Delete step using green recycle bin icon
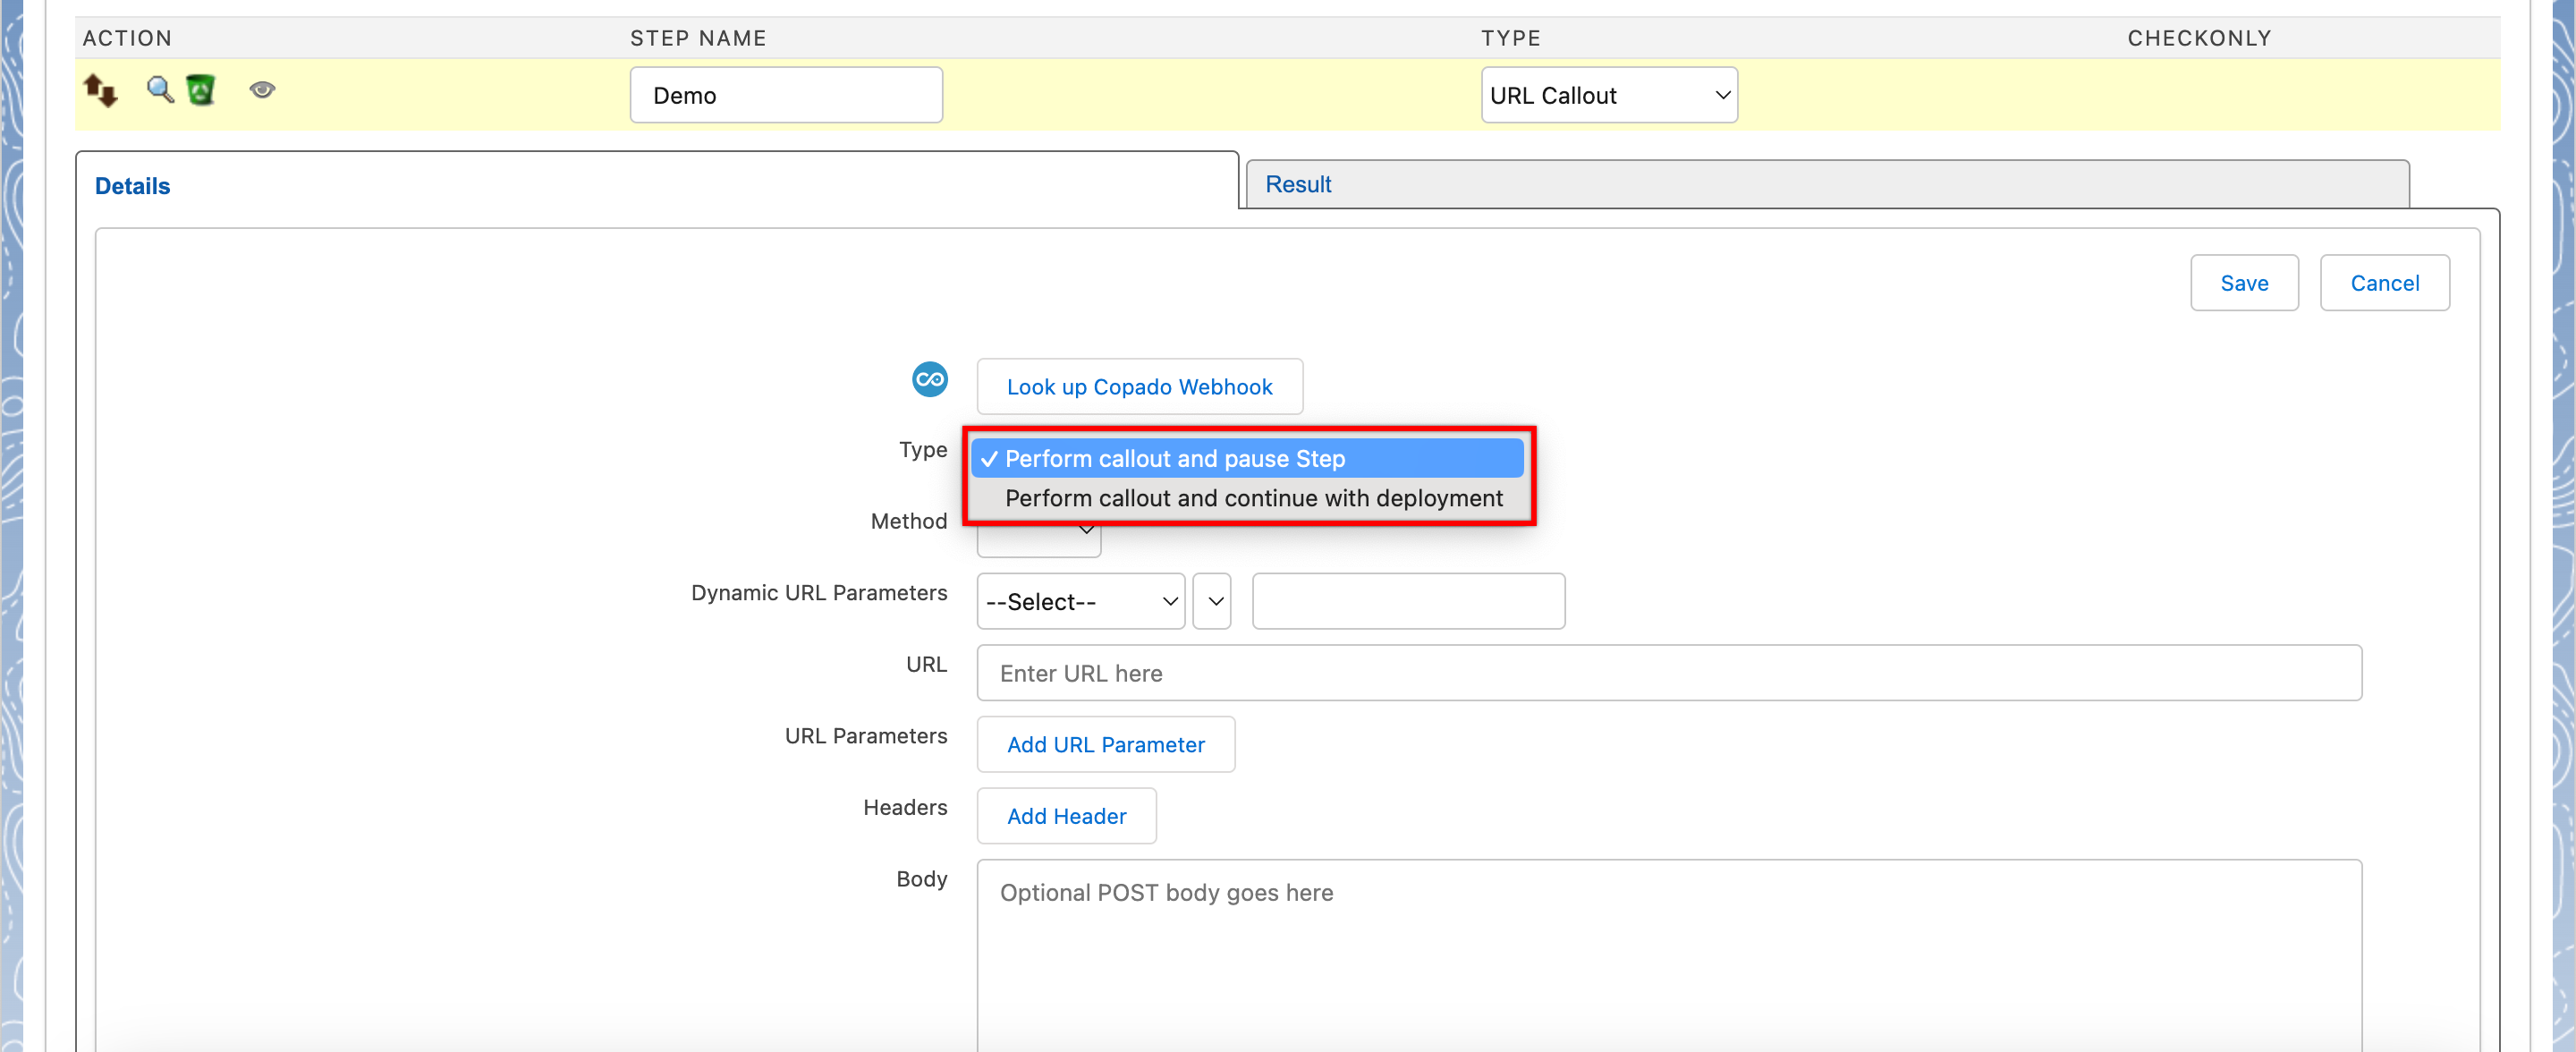The height and width of the screenshot is (1052, 2576). click(x=201, y=90)
